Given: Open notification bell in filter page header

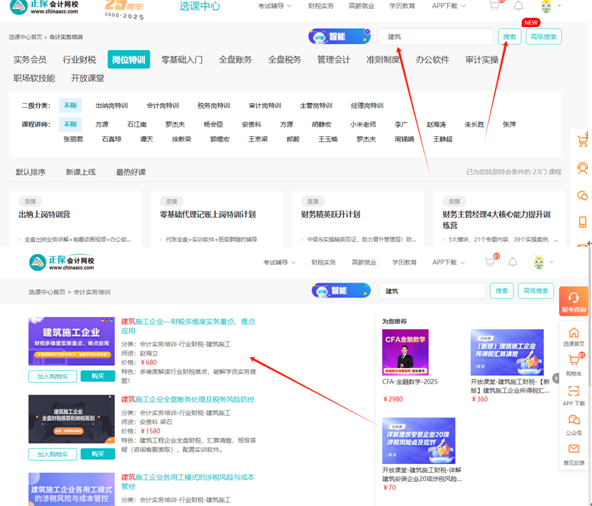Looking at the screenshot, I should point(518,5).
